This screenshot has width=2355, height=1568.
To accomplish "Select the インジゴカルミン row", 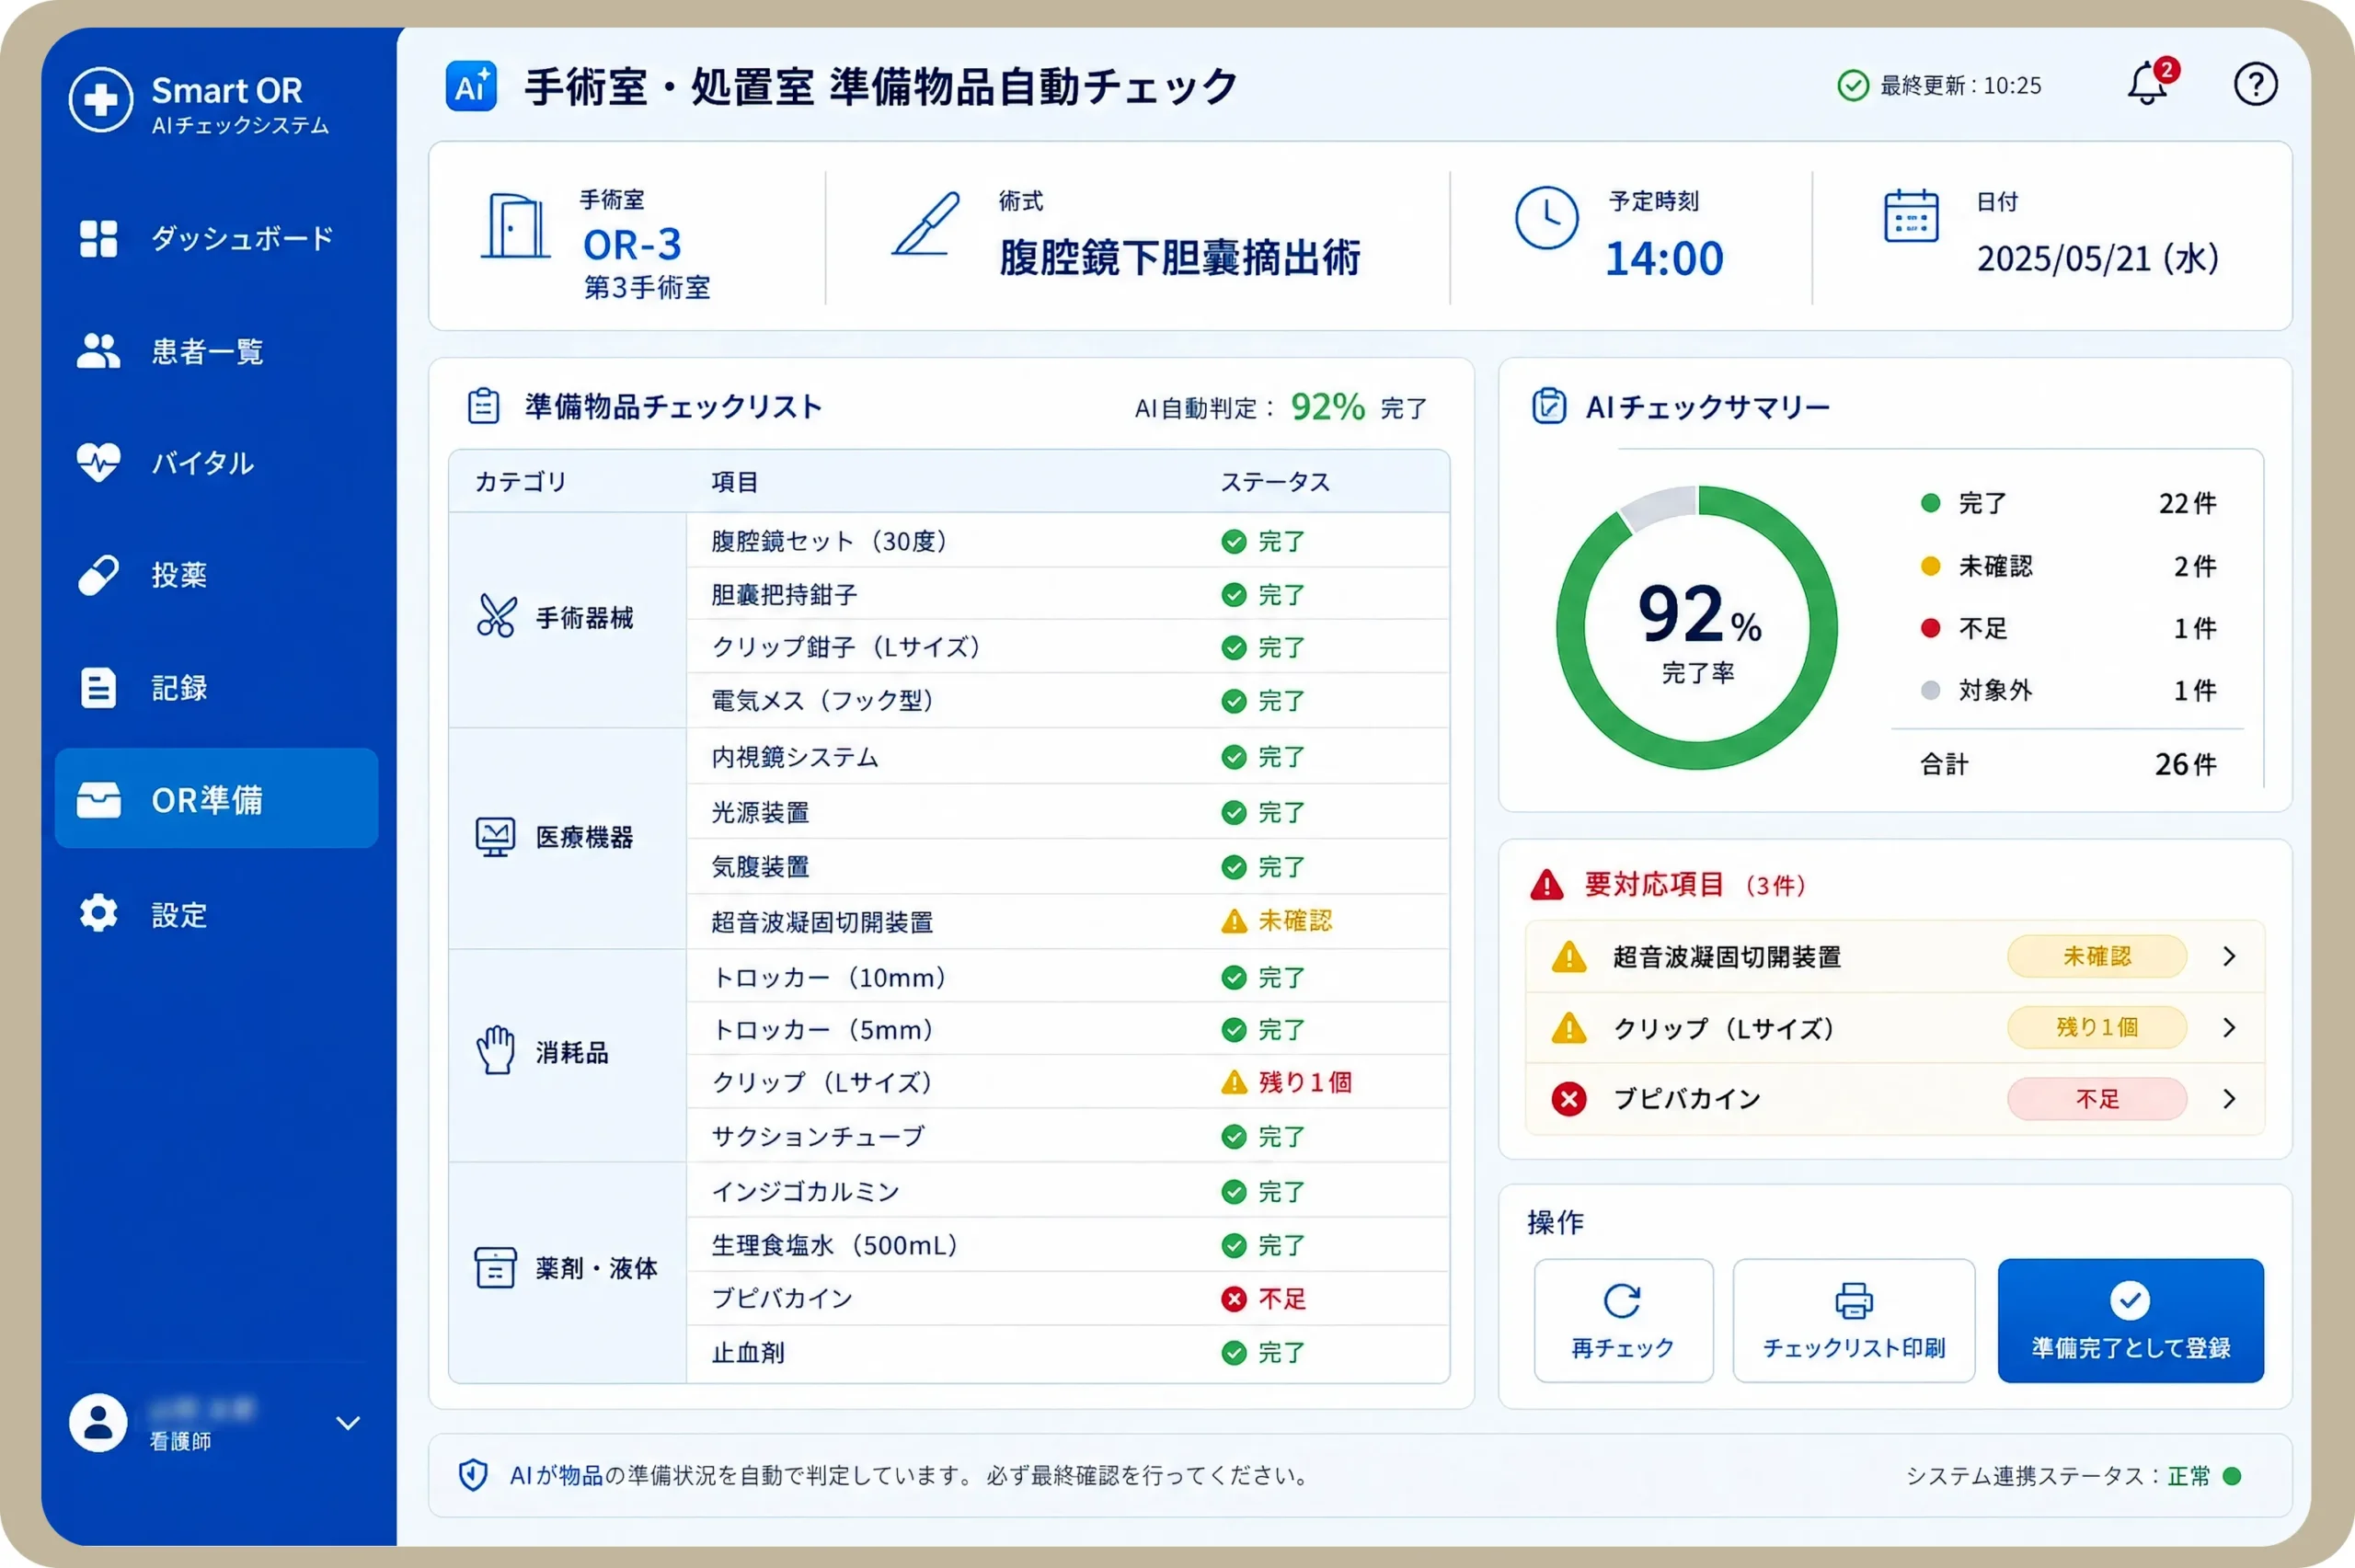I will (1068, 1191).
